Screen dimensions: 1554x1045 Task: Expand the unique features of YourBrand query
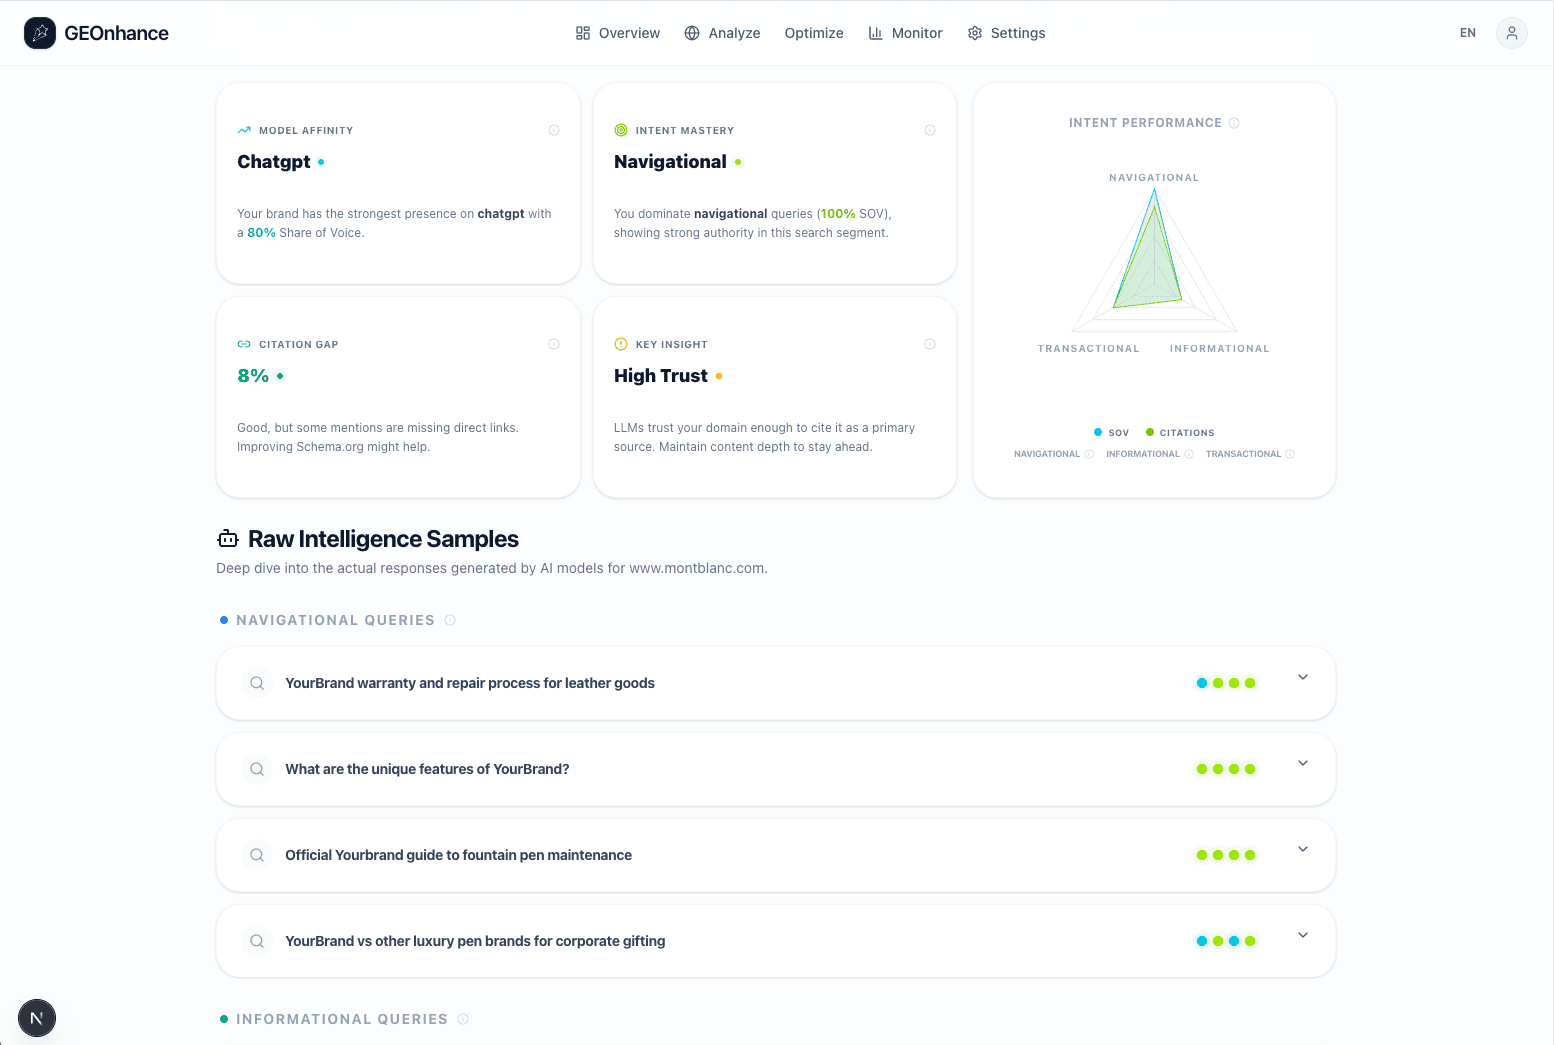[x=1302, y=764]
